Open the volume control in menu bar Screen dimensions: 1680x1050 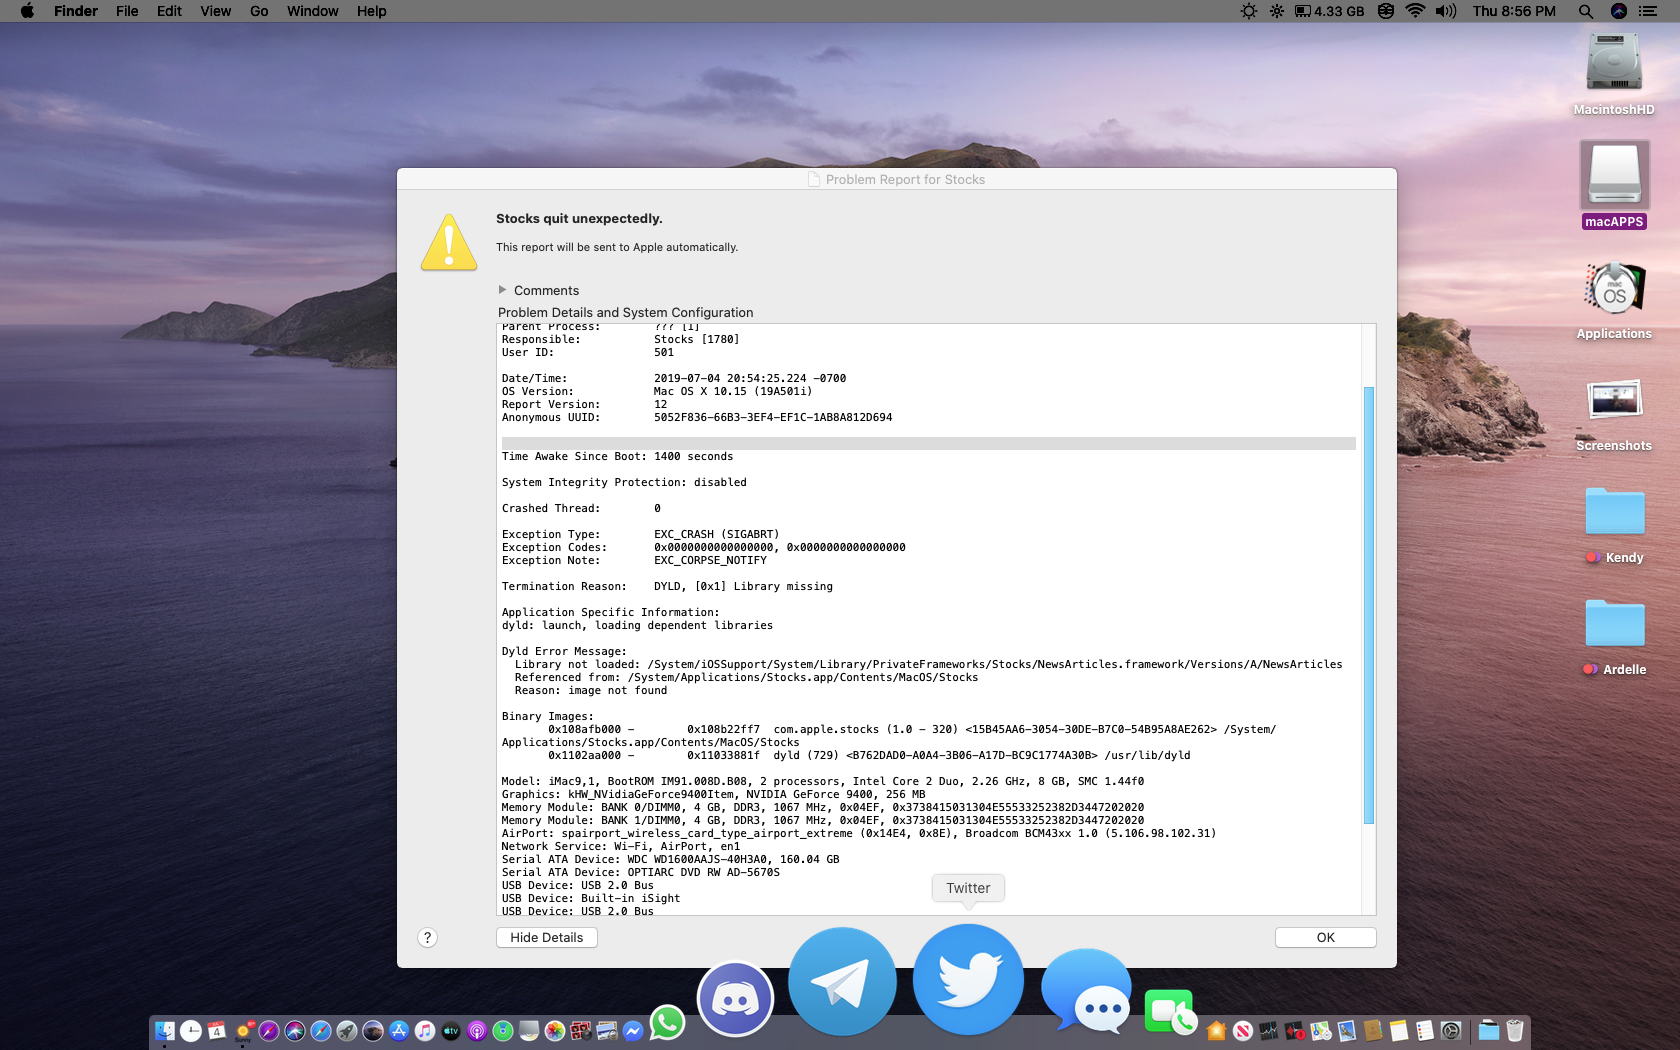[1446, 11]
